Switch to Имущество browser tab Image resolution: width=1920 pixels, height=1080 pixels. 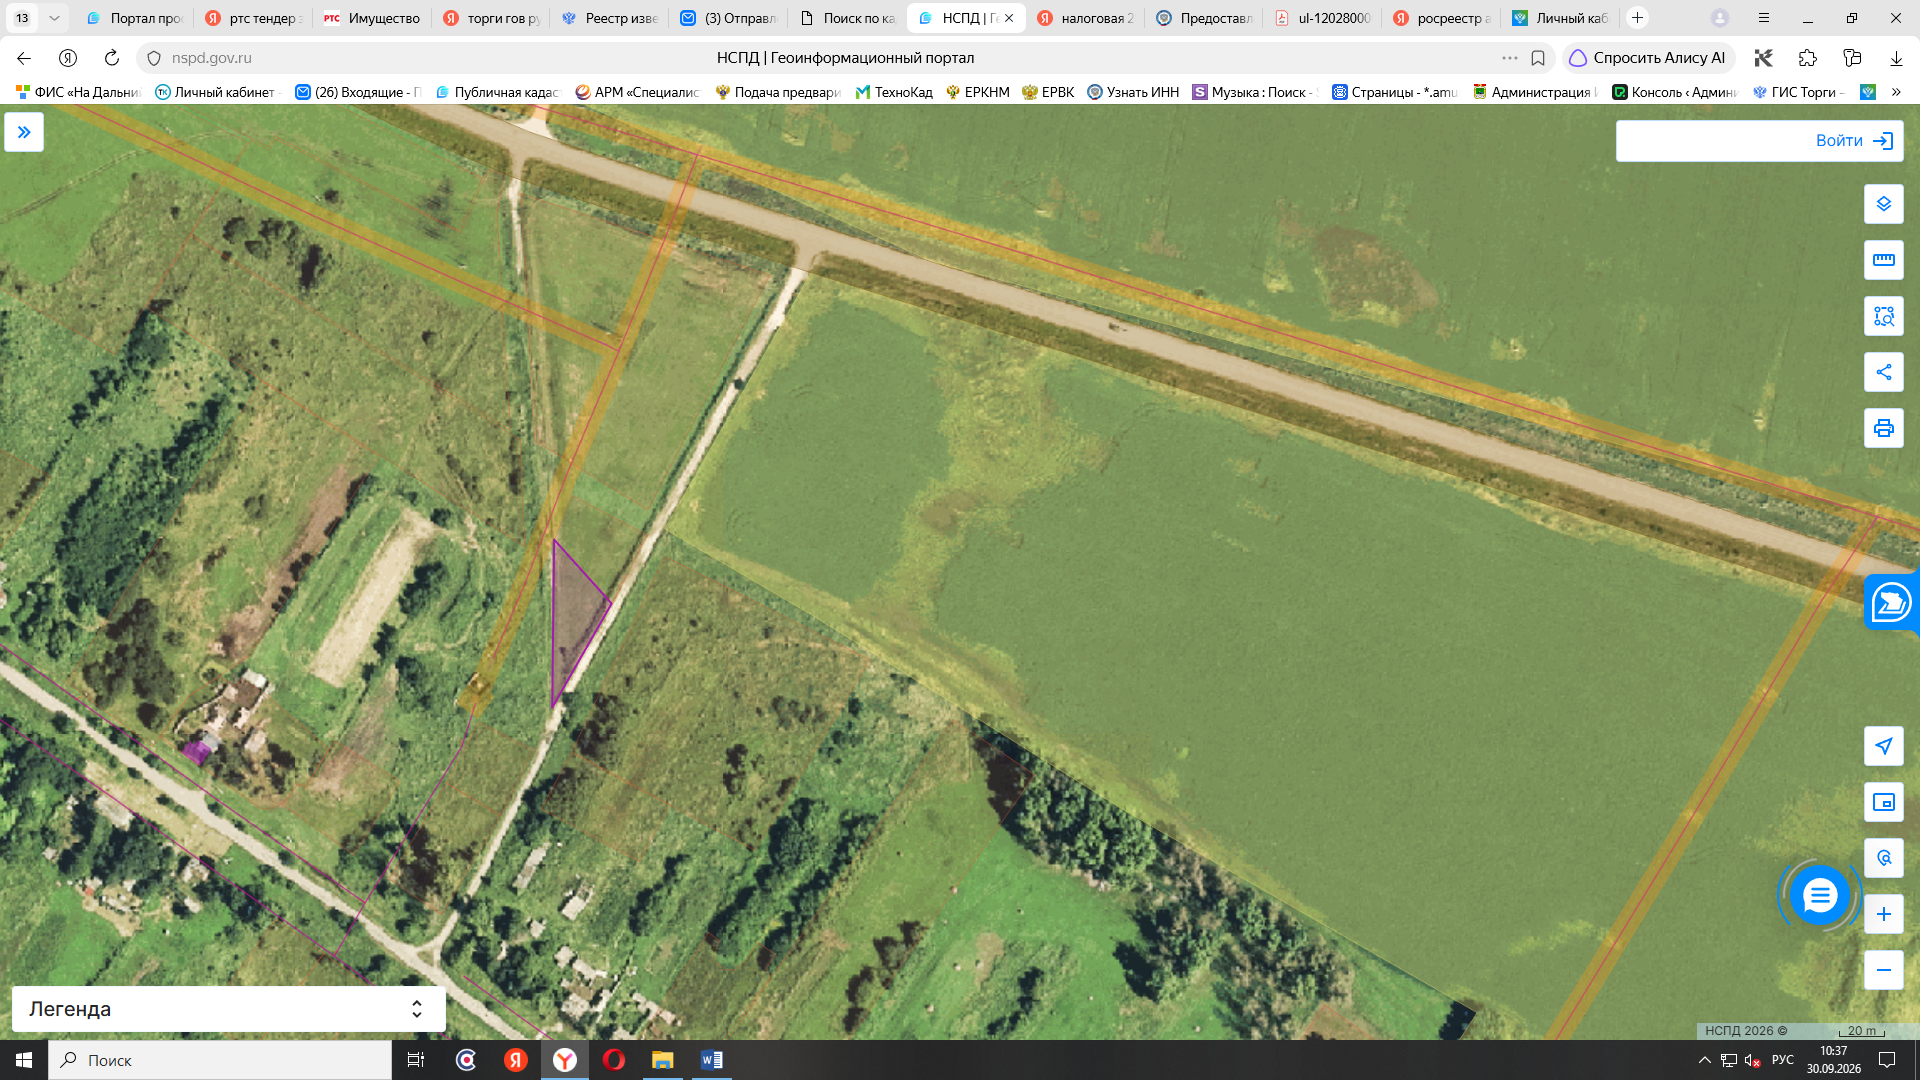click(372, 18)
